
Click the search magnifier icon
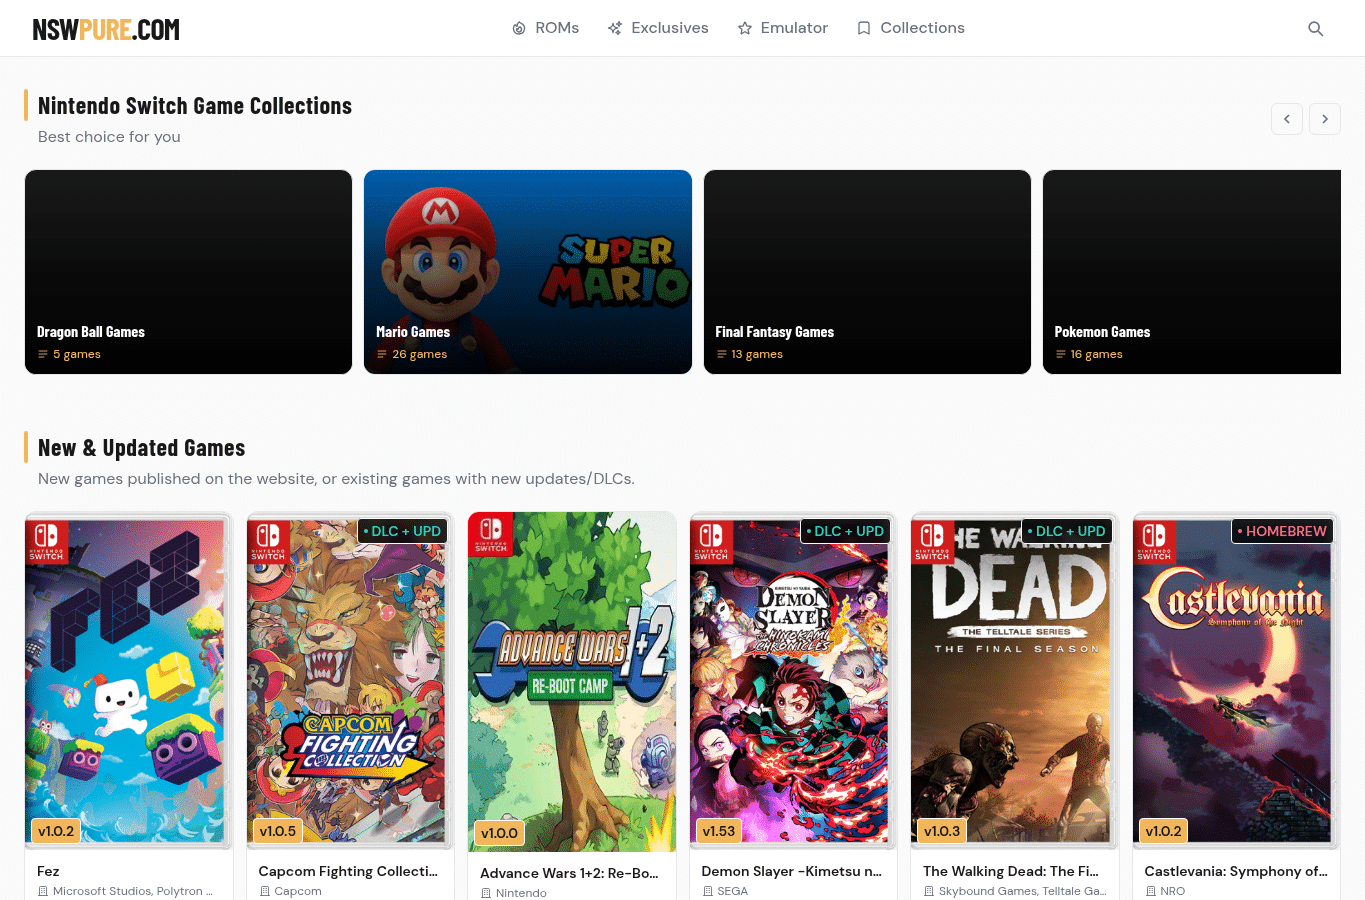(x=1316, y=29)
